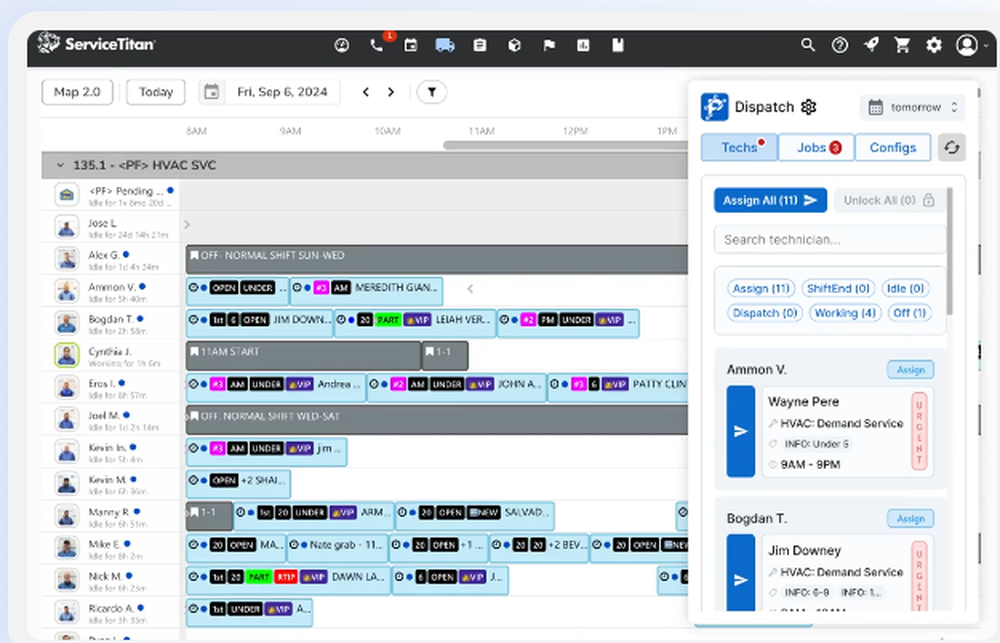
Task: Open the MEREDITH GIAN job block
Action: coord(366,291)
